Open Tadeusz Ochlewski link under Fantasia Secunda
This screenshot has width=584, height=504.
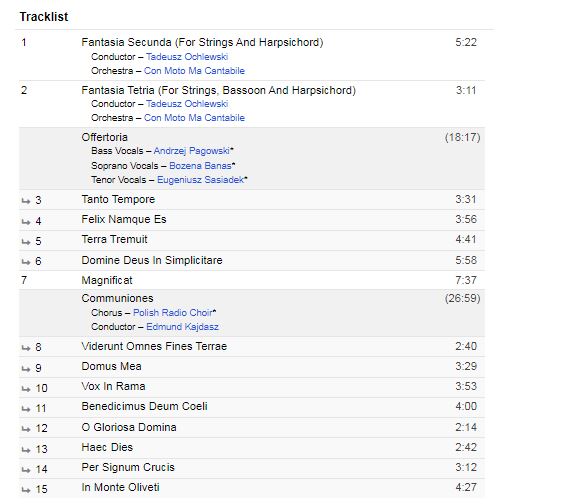coord(187,57)
